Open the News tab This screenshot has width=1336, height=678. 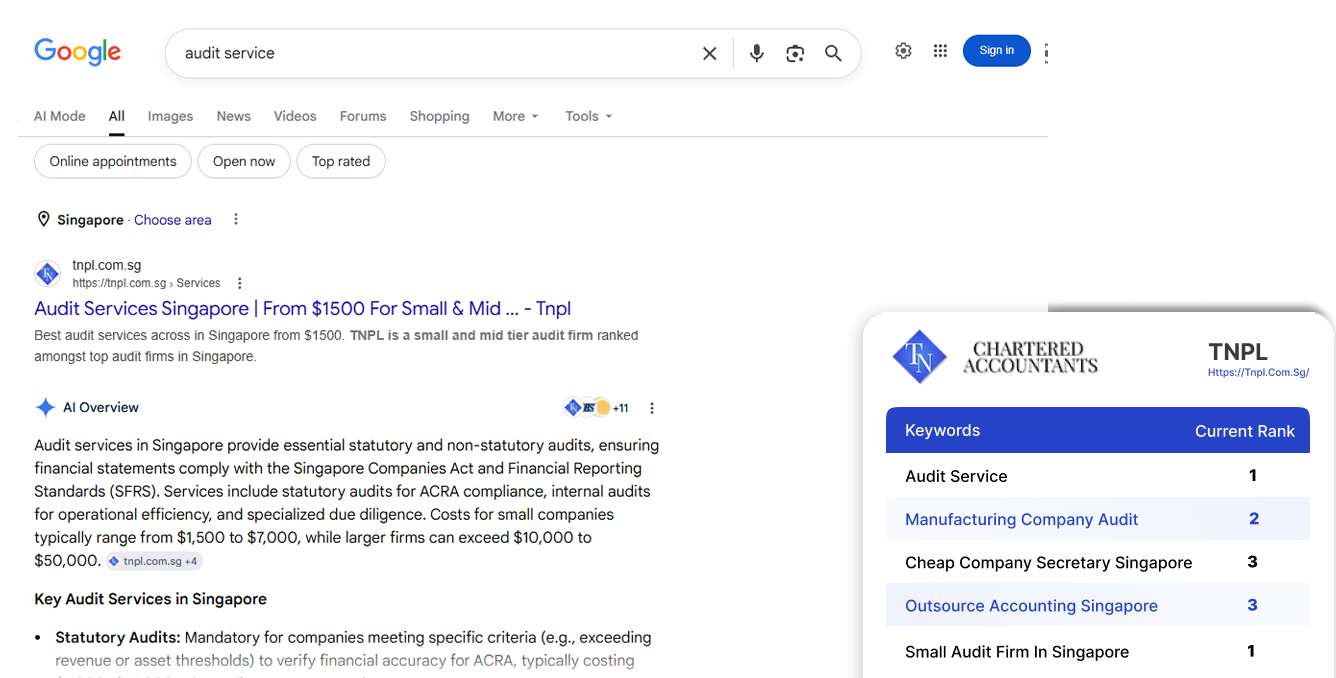tap(233, 116)
